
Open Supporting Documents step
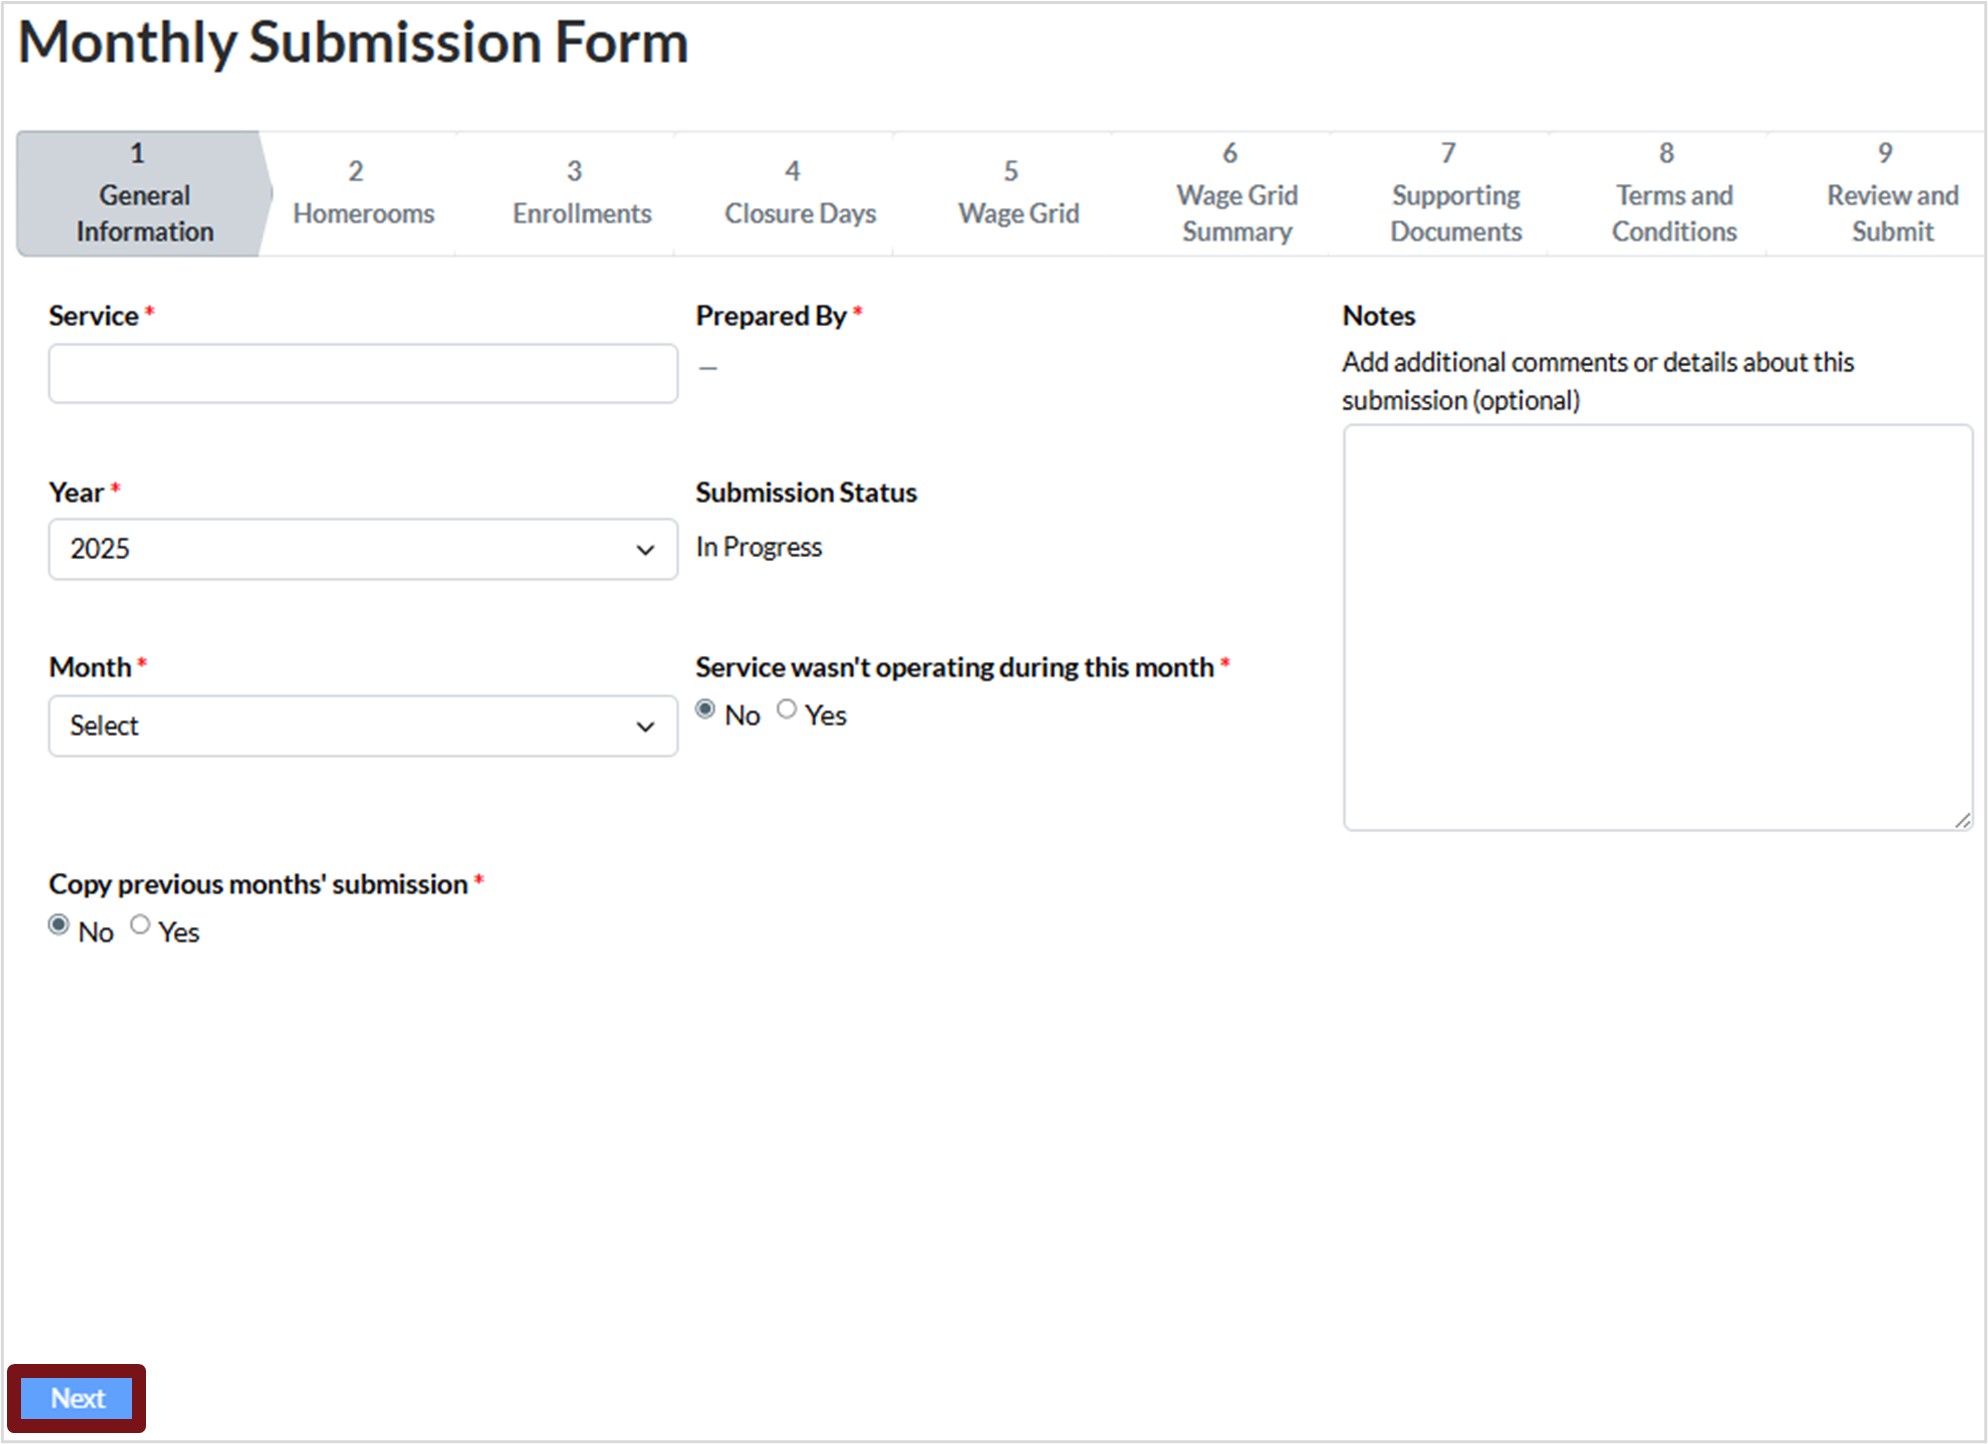coord(1456,194)
